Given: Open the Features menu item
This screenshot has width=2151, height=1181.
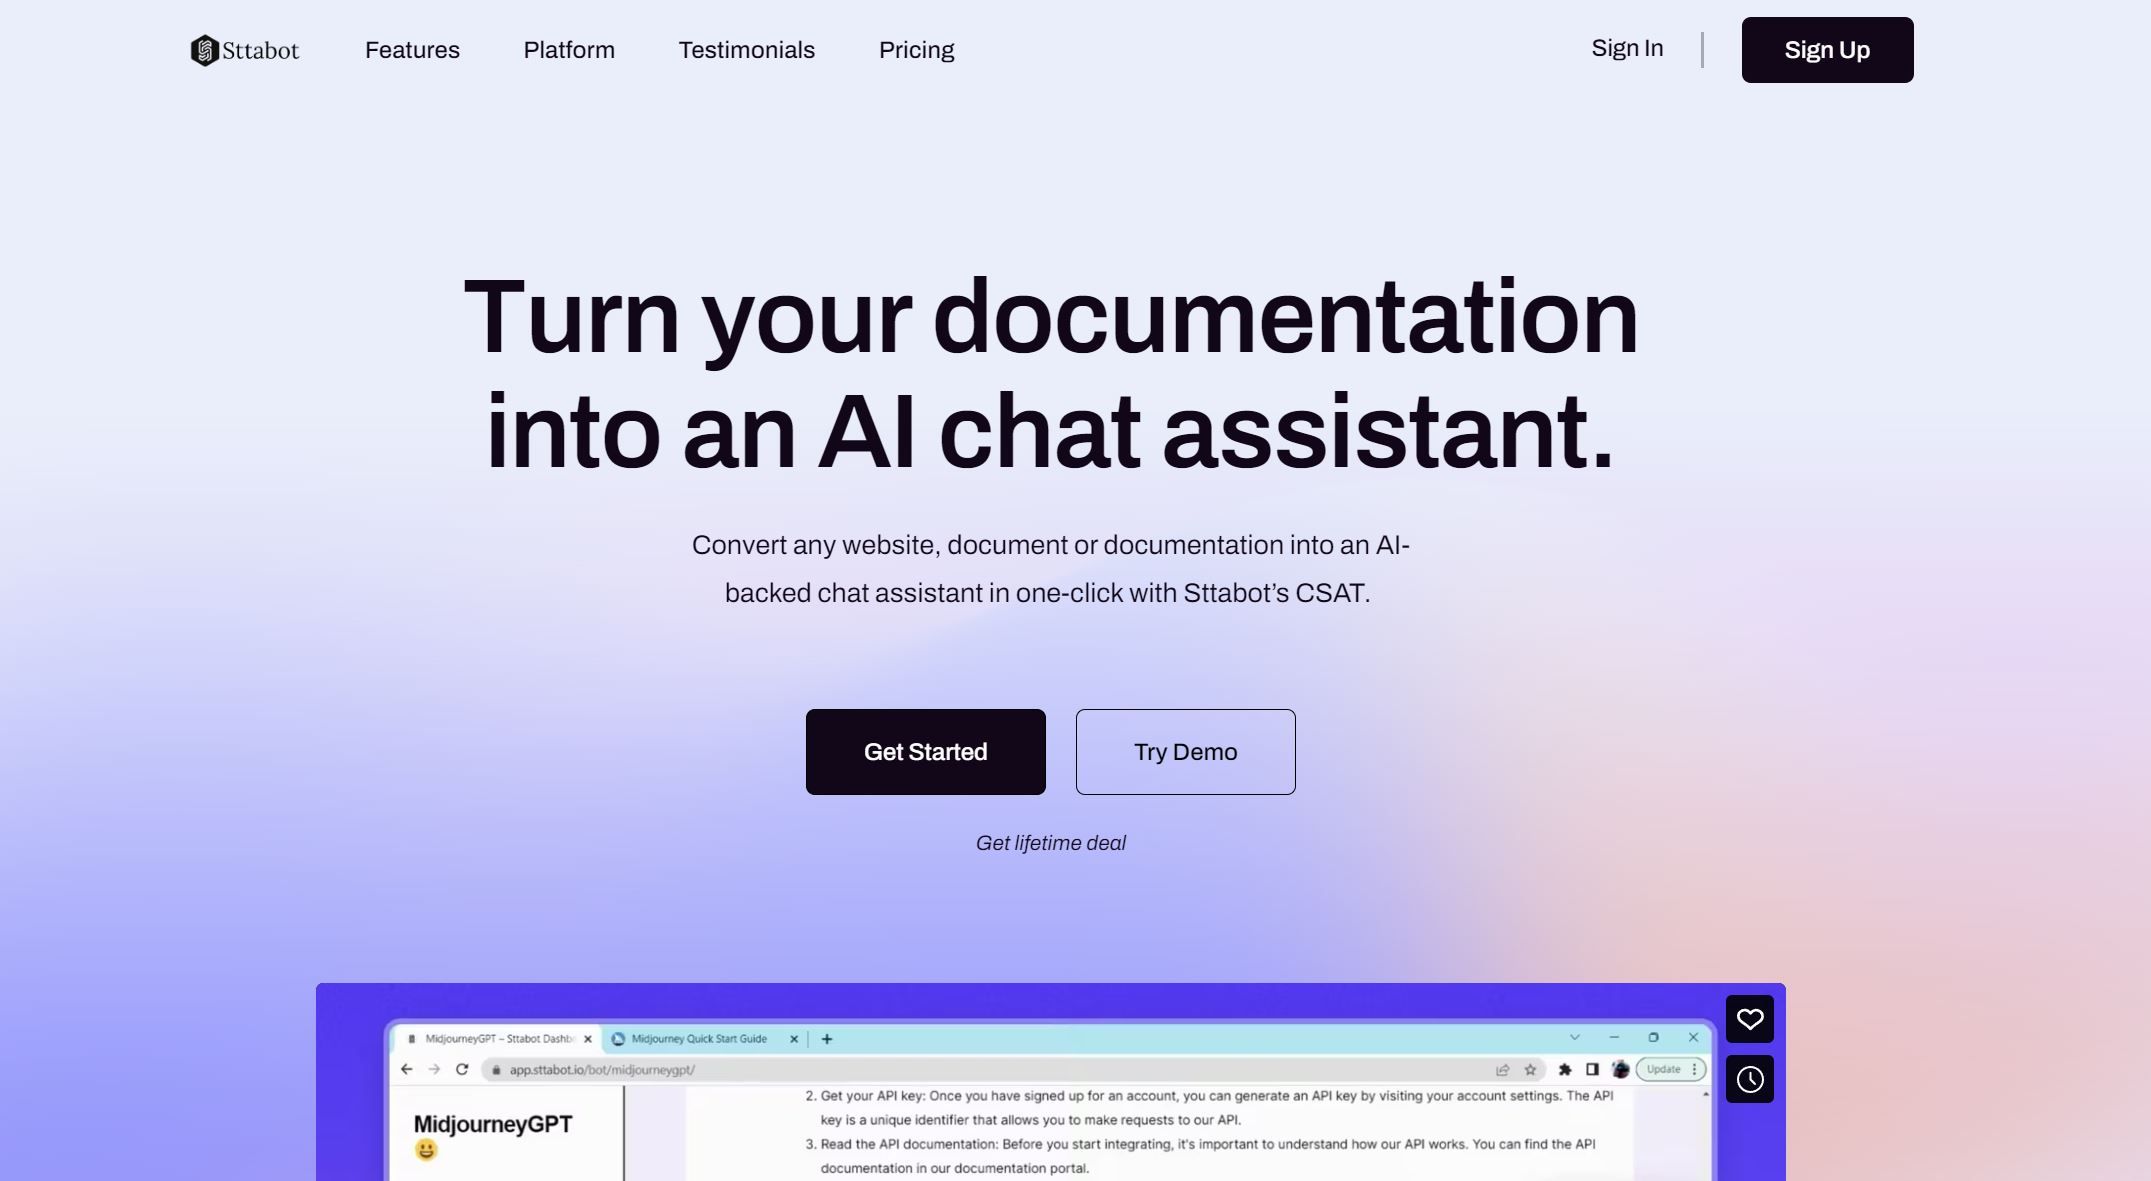Looking at the screenshot, I should tap(412, 49).
